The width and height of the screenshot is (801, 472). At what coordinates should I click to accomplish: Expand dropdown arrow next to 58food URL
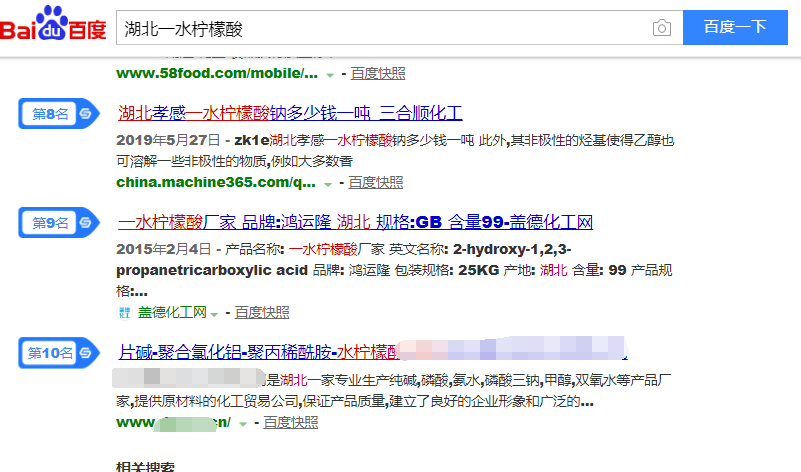[x=330, y=75]
